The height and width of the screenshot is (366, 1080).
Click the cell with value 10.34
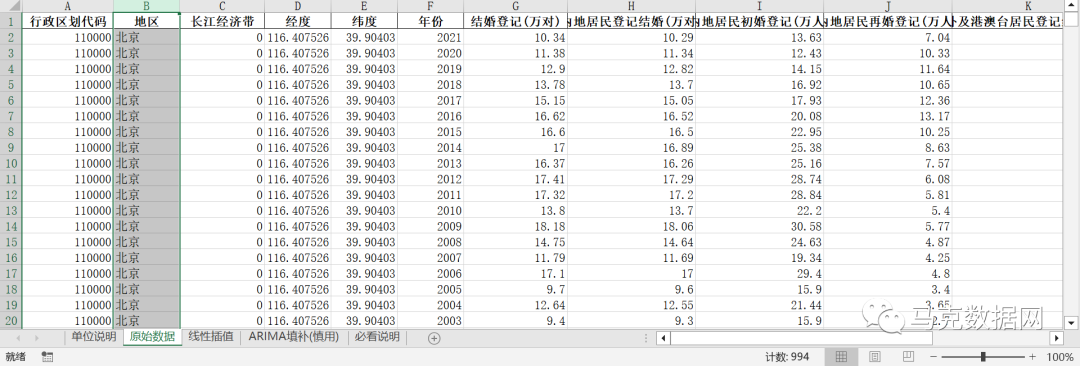pyautogui.click(x=515, y=37)
